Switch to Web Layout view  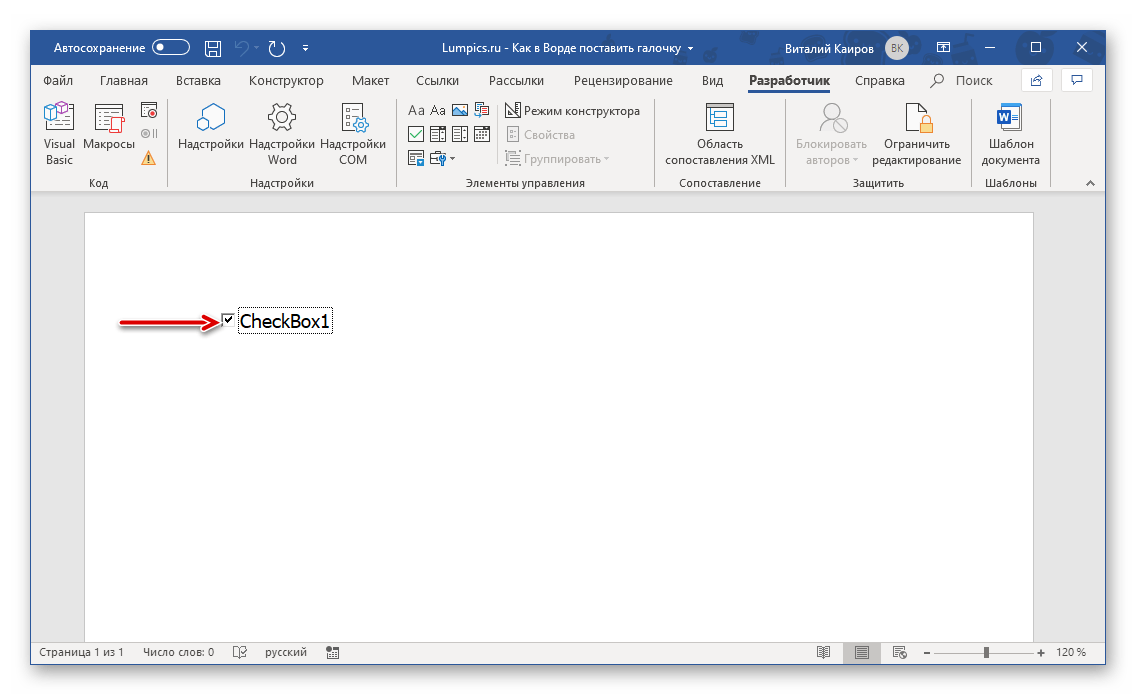pos(900,652)
